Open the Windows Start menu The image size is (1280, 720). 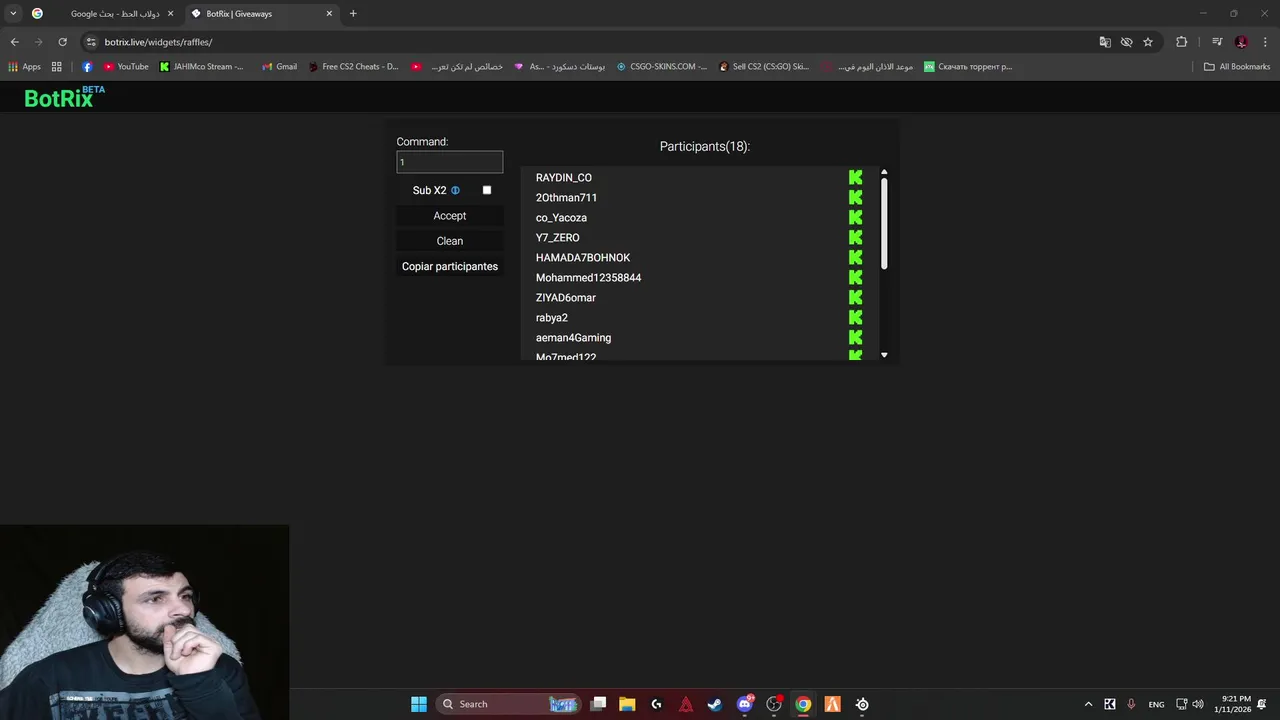pyautogui.click(x=419, y=704)
